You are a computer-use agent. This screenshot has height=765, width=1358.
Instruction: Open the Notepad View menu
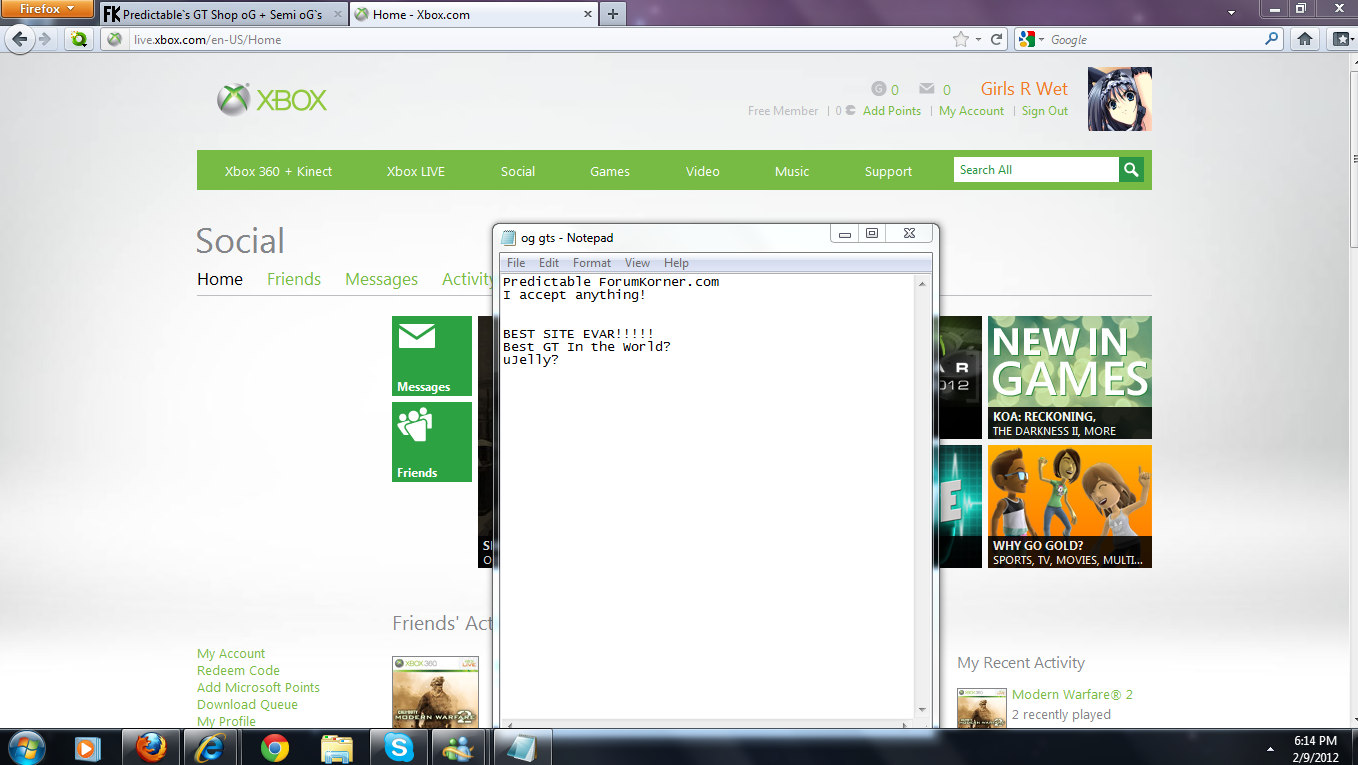(637, 263)
